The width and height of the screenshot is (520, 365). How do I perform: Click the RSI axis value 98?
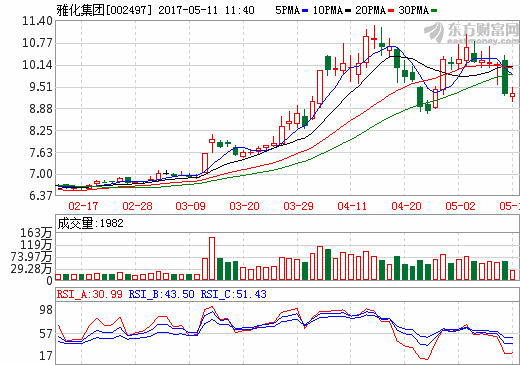pos(46,310)
